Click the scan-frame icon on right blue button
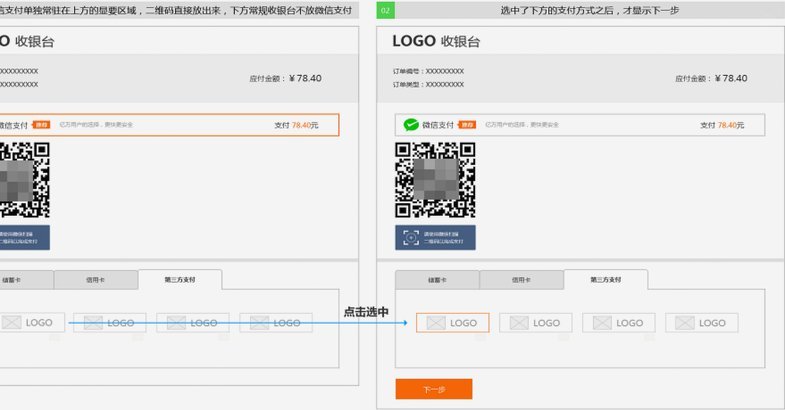This screenshot has width=785, height=410. [411, 238]
